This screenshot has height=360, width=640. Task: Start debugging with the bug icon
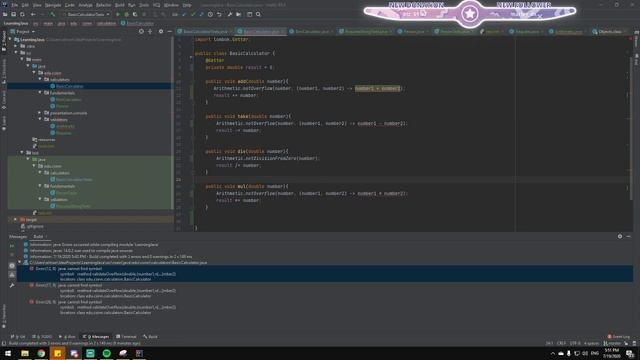pyautogui.click(x=127, y=14)
